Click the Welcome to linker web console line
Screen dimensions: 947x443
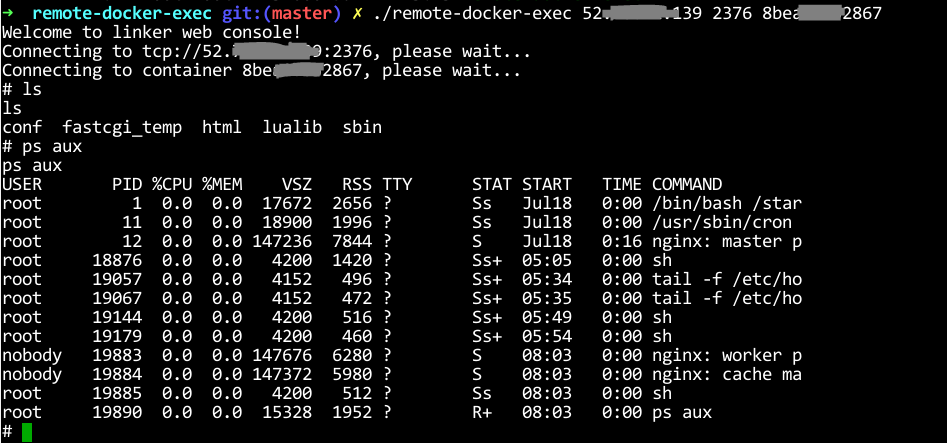(152, 32)
